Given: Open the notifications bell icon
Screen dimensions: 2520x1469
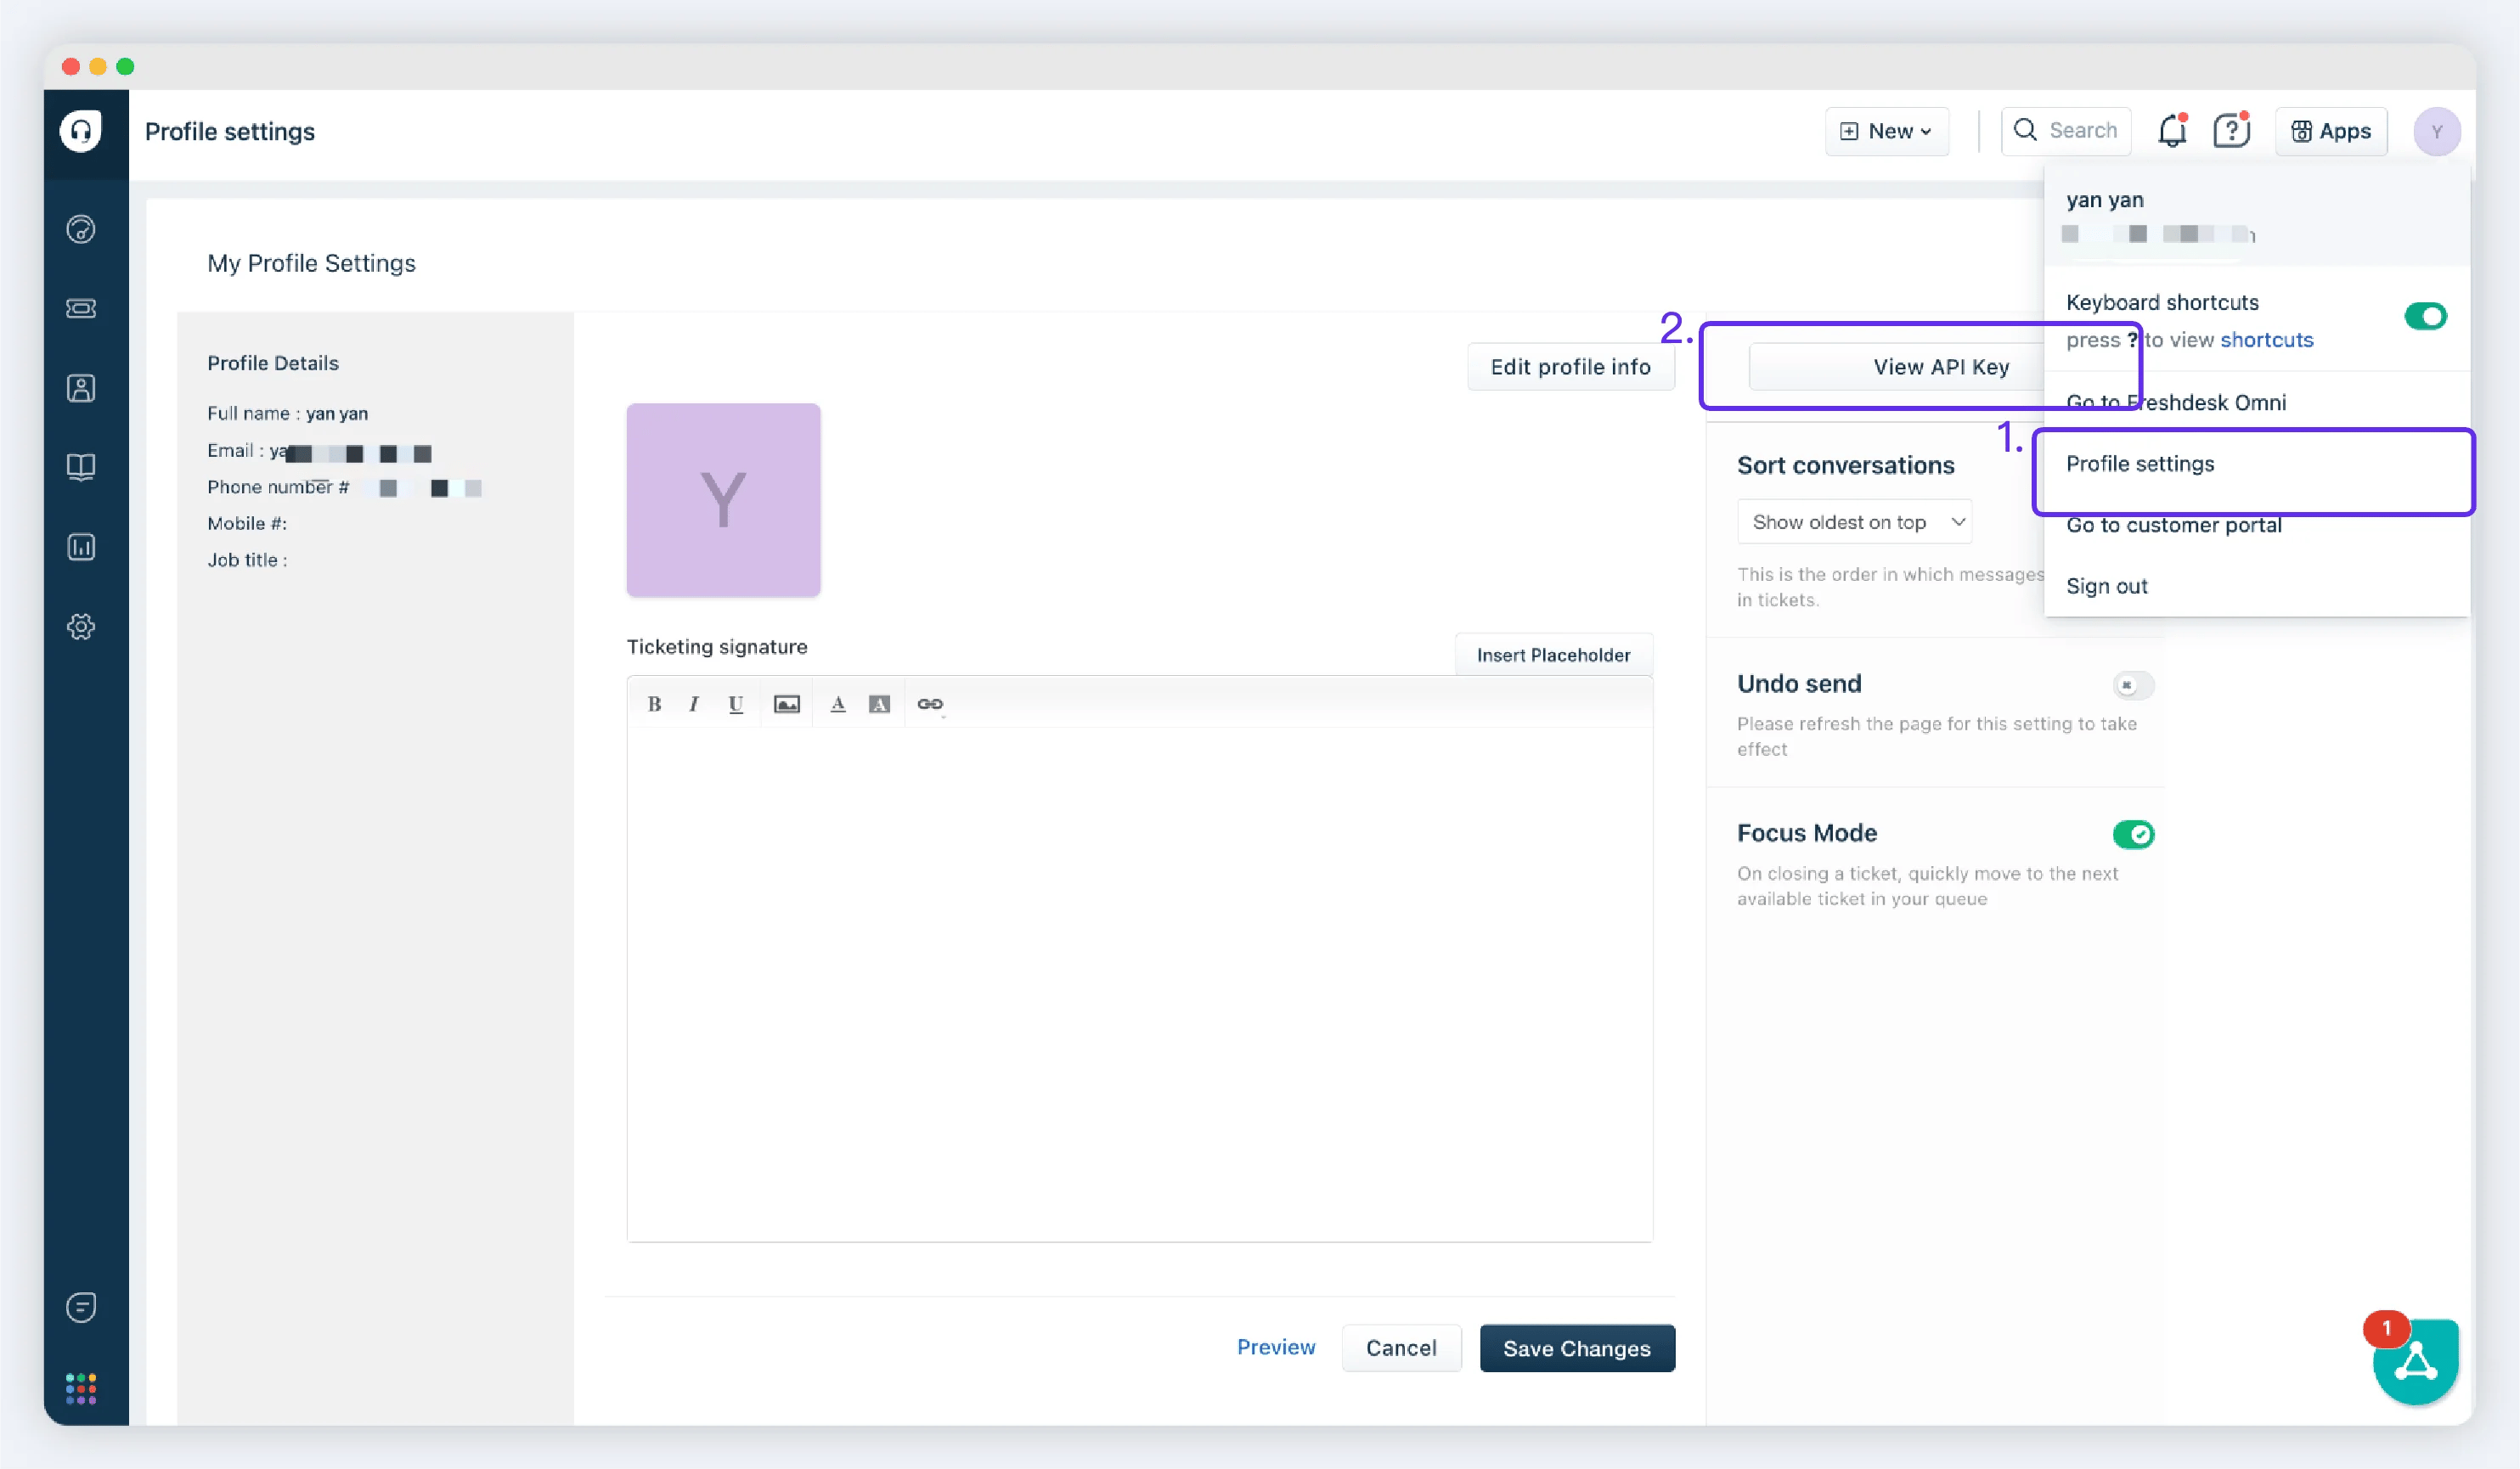Looking at the screenshot, I should click(x=2172, y=131).
